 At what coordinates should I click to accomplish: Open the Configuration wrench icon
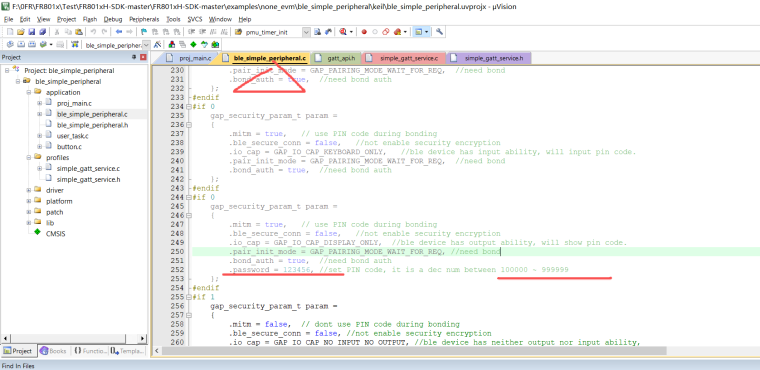point(439,32)
